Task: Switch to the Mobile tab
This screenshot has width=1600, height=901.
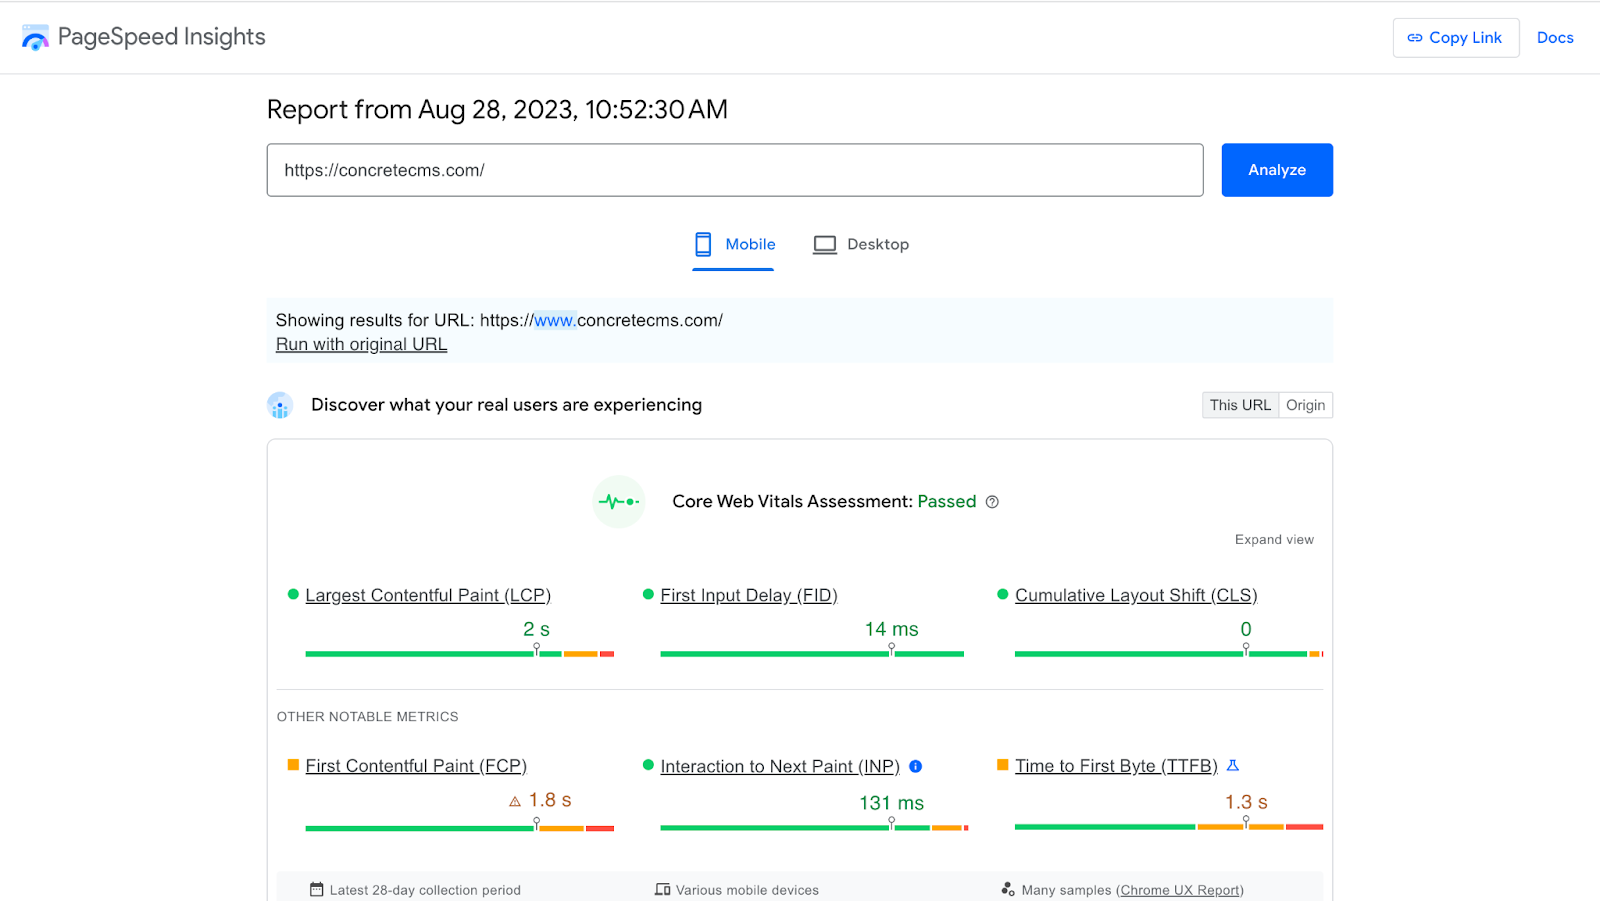Action: 750,244
